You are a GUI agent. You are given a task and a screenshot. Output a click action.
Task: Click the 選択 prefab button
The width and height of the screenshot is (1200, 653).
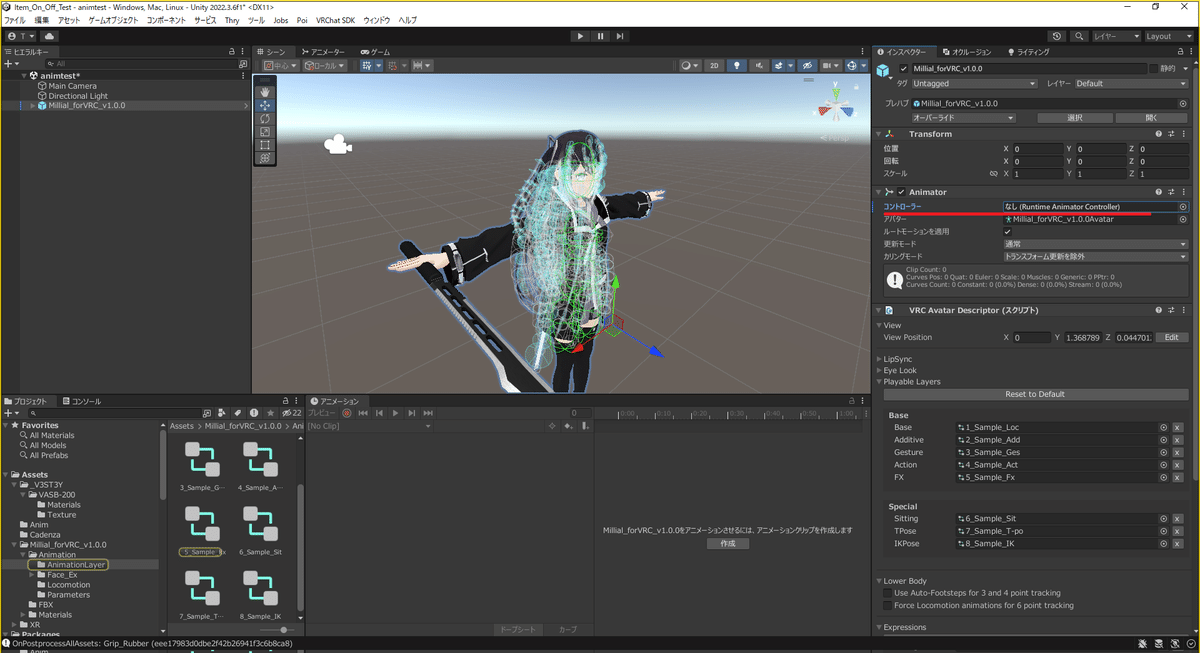point(1075,118)
